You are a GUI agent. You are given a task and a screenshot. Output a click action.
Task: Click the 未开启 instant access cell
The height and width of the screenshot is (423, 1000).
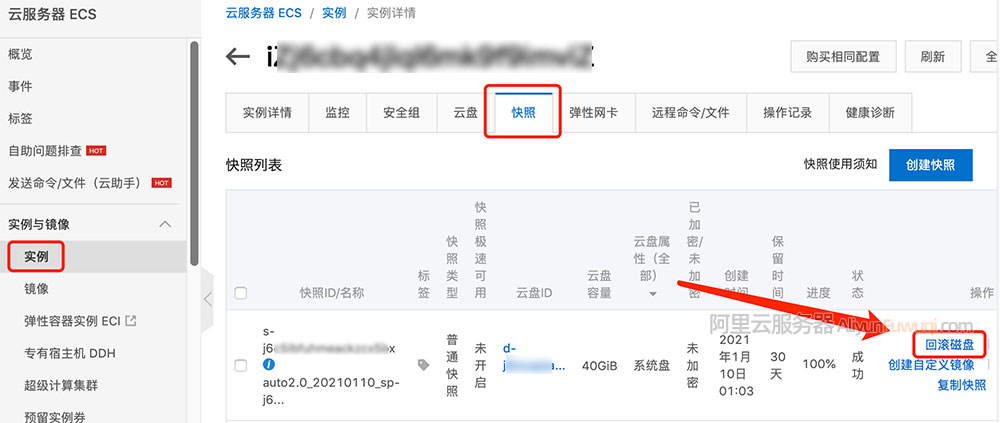click(481, 365)
